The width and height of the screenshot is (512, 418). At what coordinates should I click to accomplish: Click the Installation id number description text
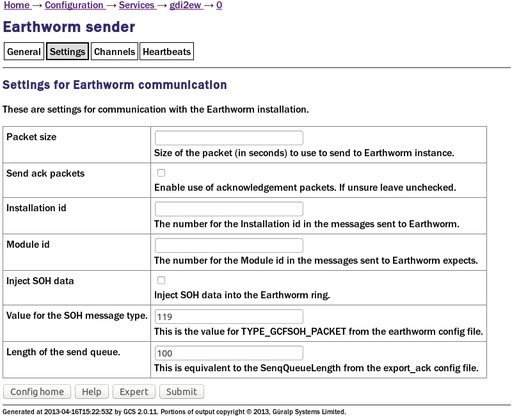point(307,224)
